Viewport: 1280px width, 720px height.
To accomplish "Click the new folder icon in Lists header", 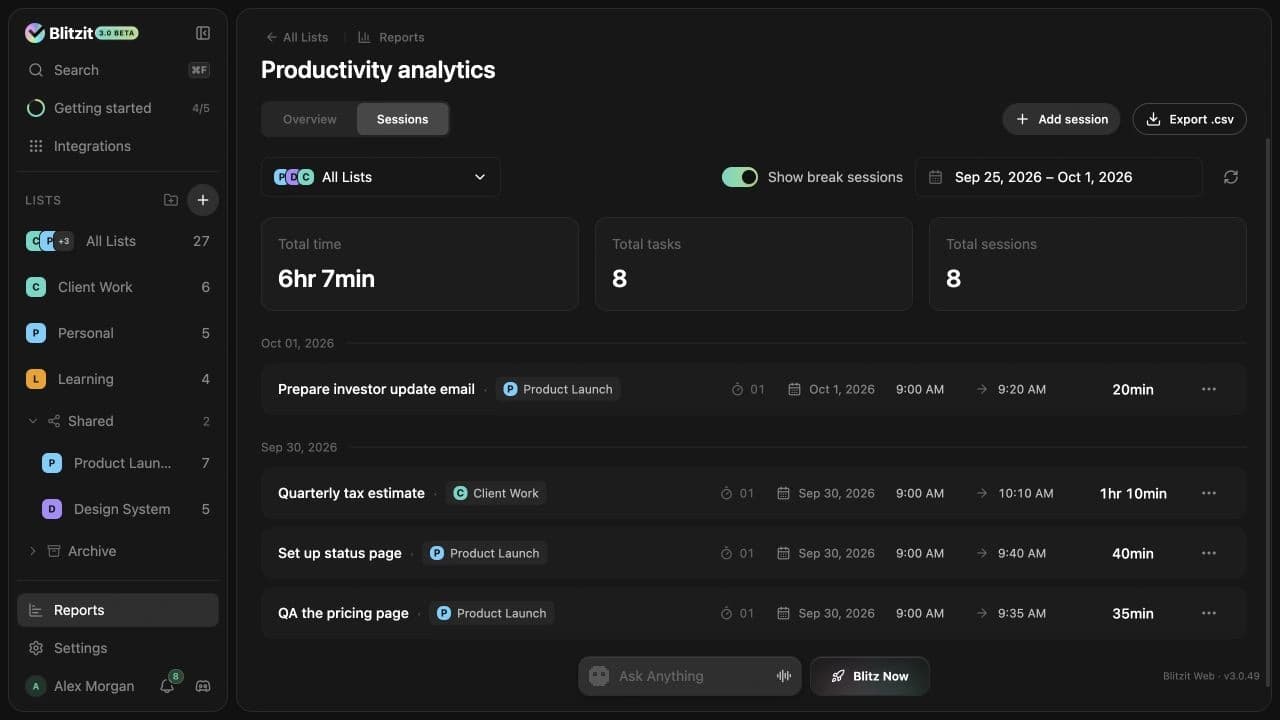I will tap(171, 200).
